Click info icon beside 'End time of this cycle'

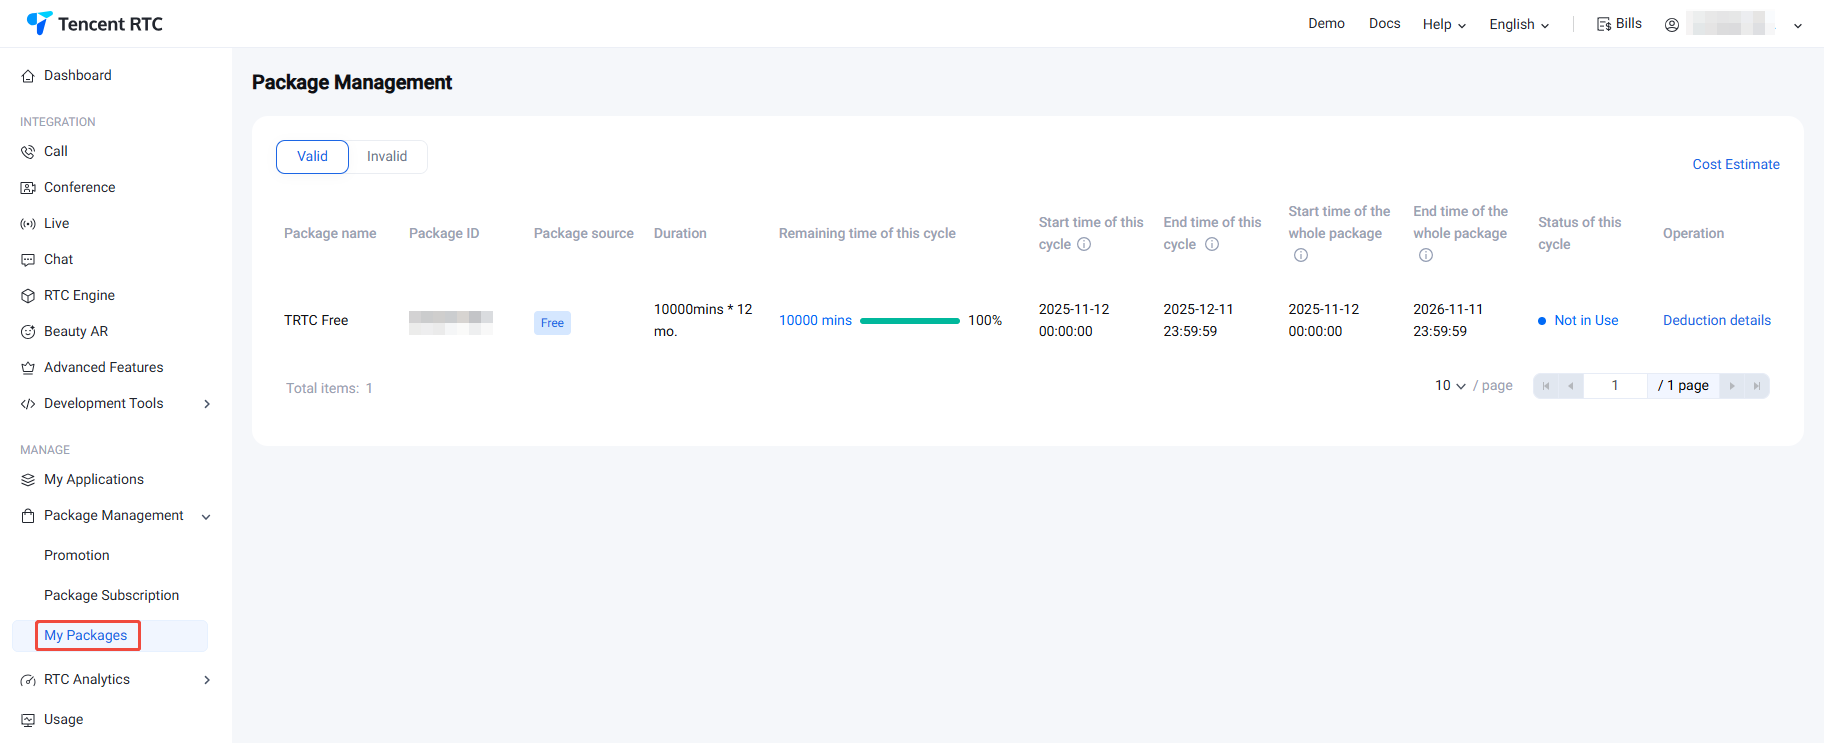tap(1212, 245)
